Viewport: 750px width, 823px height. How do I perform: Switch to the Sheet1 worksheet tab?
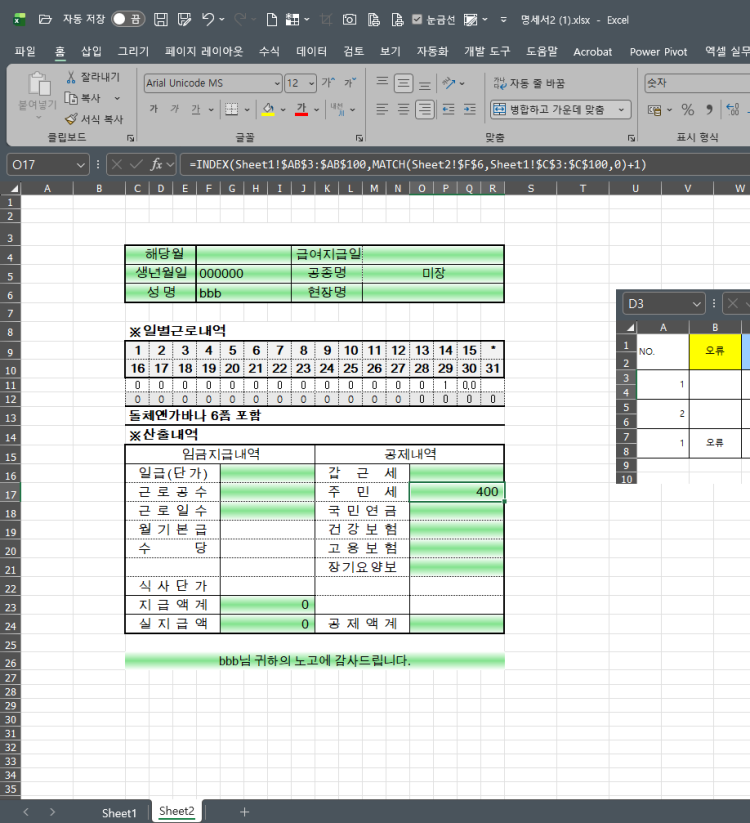pyautogui.click(x=119, y=812)
